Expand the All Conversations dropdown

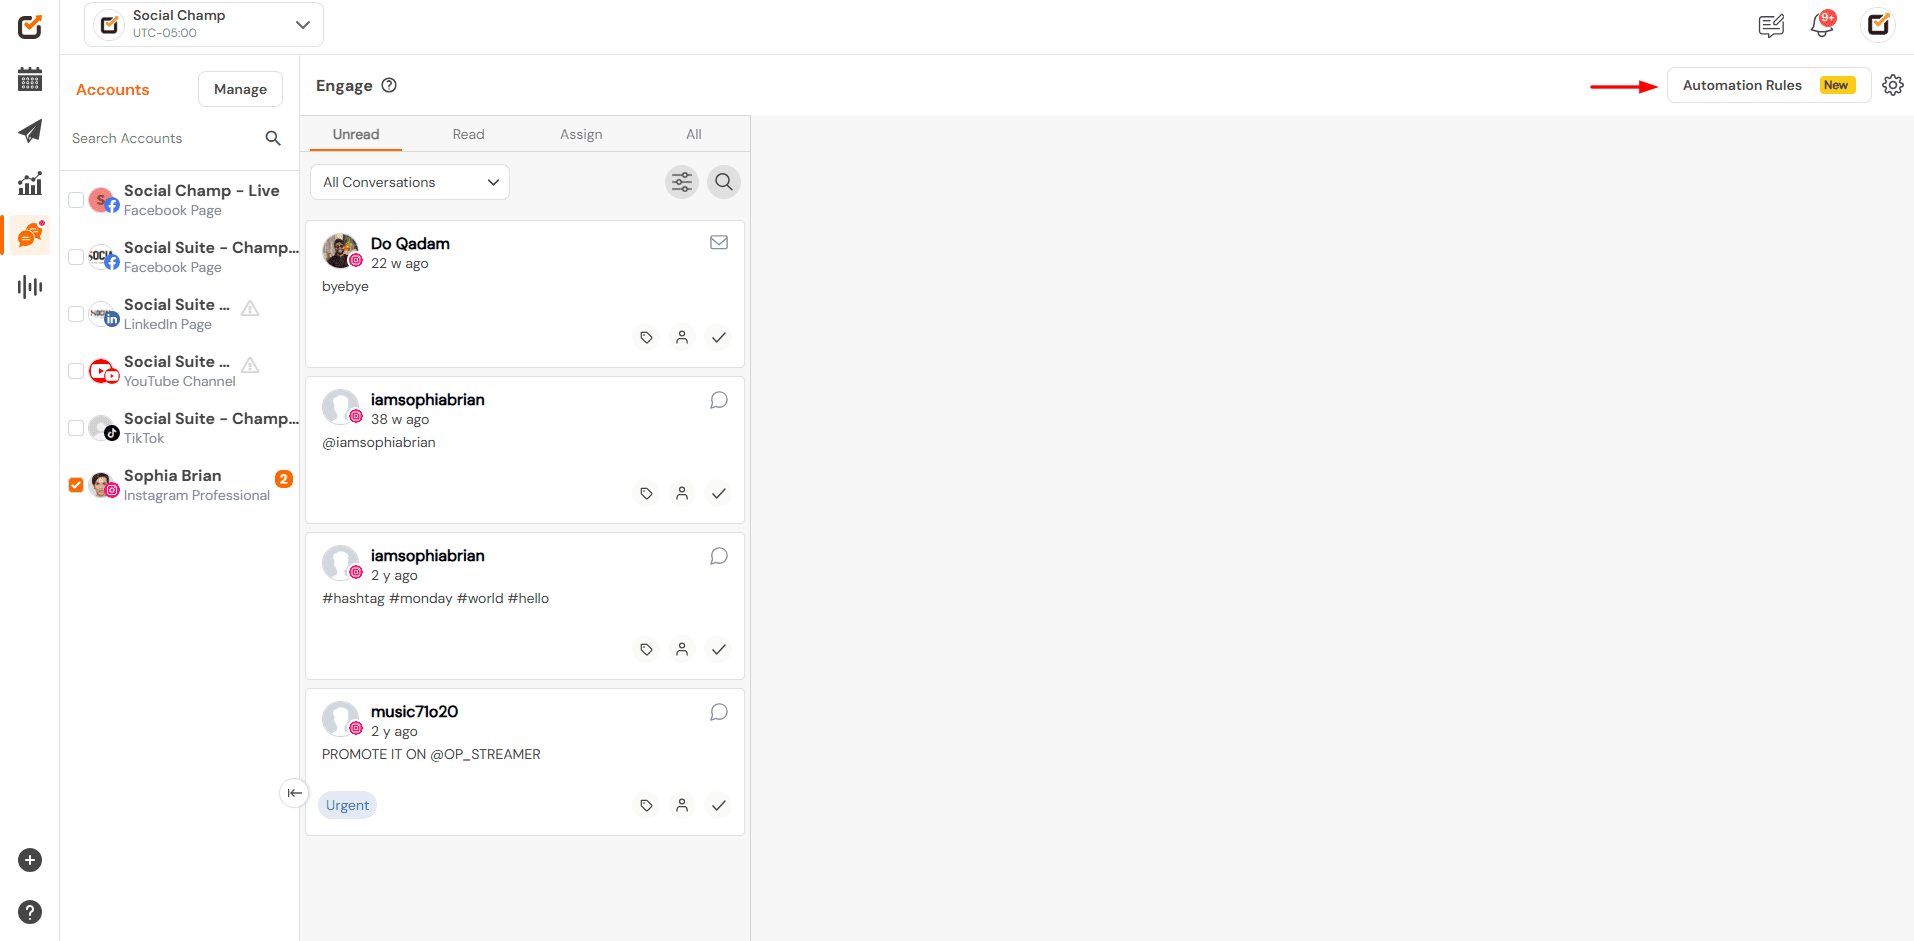point(409,182)
